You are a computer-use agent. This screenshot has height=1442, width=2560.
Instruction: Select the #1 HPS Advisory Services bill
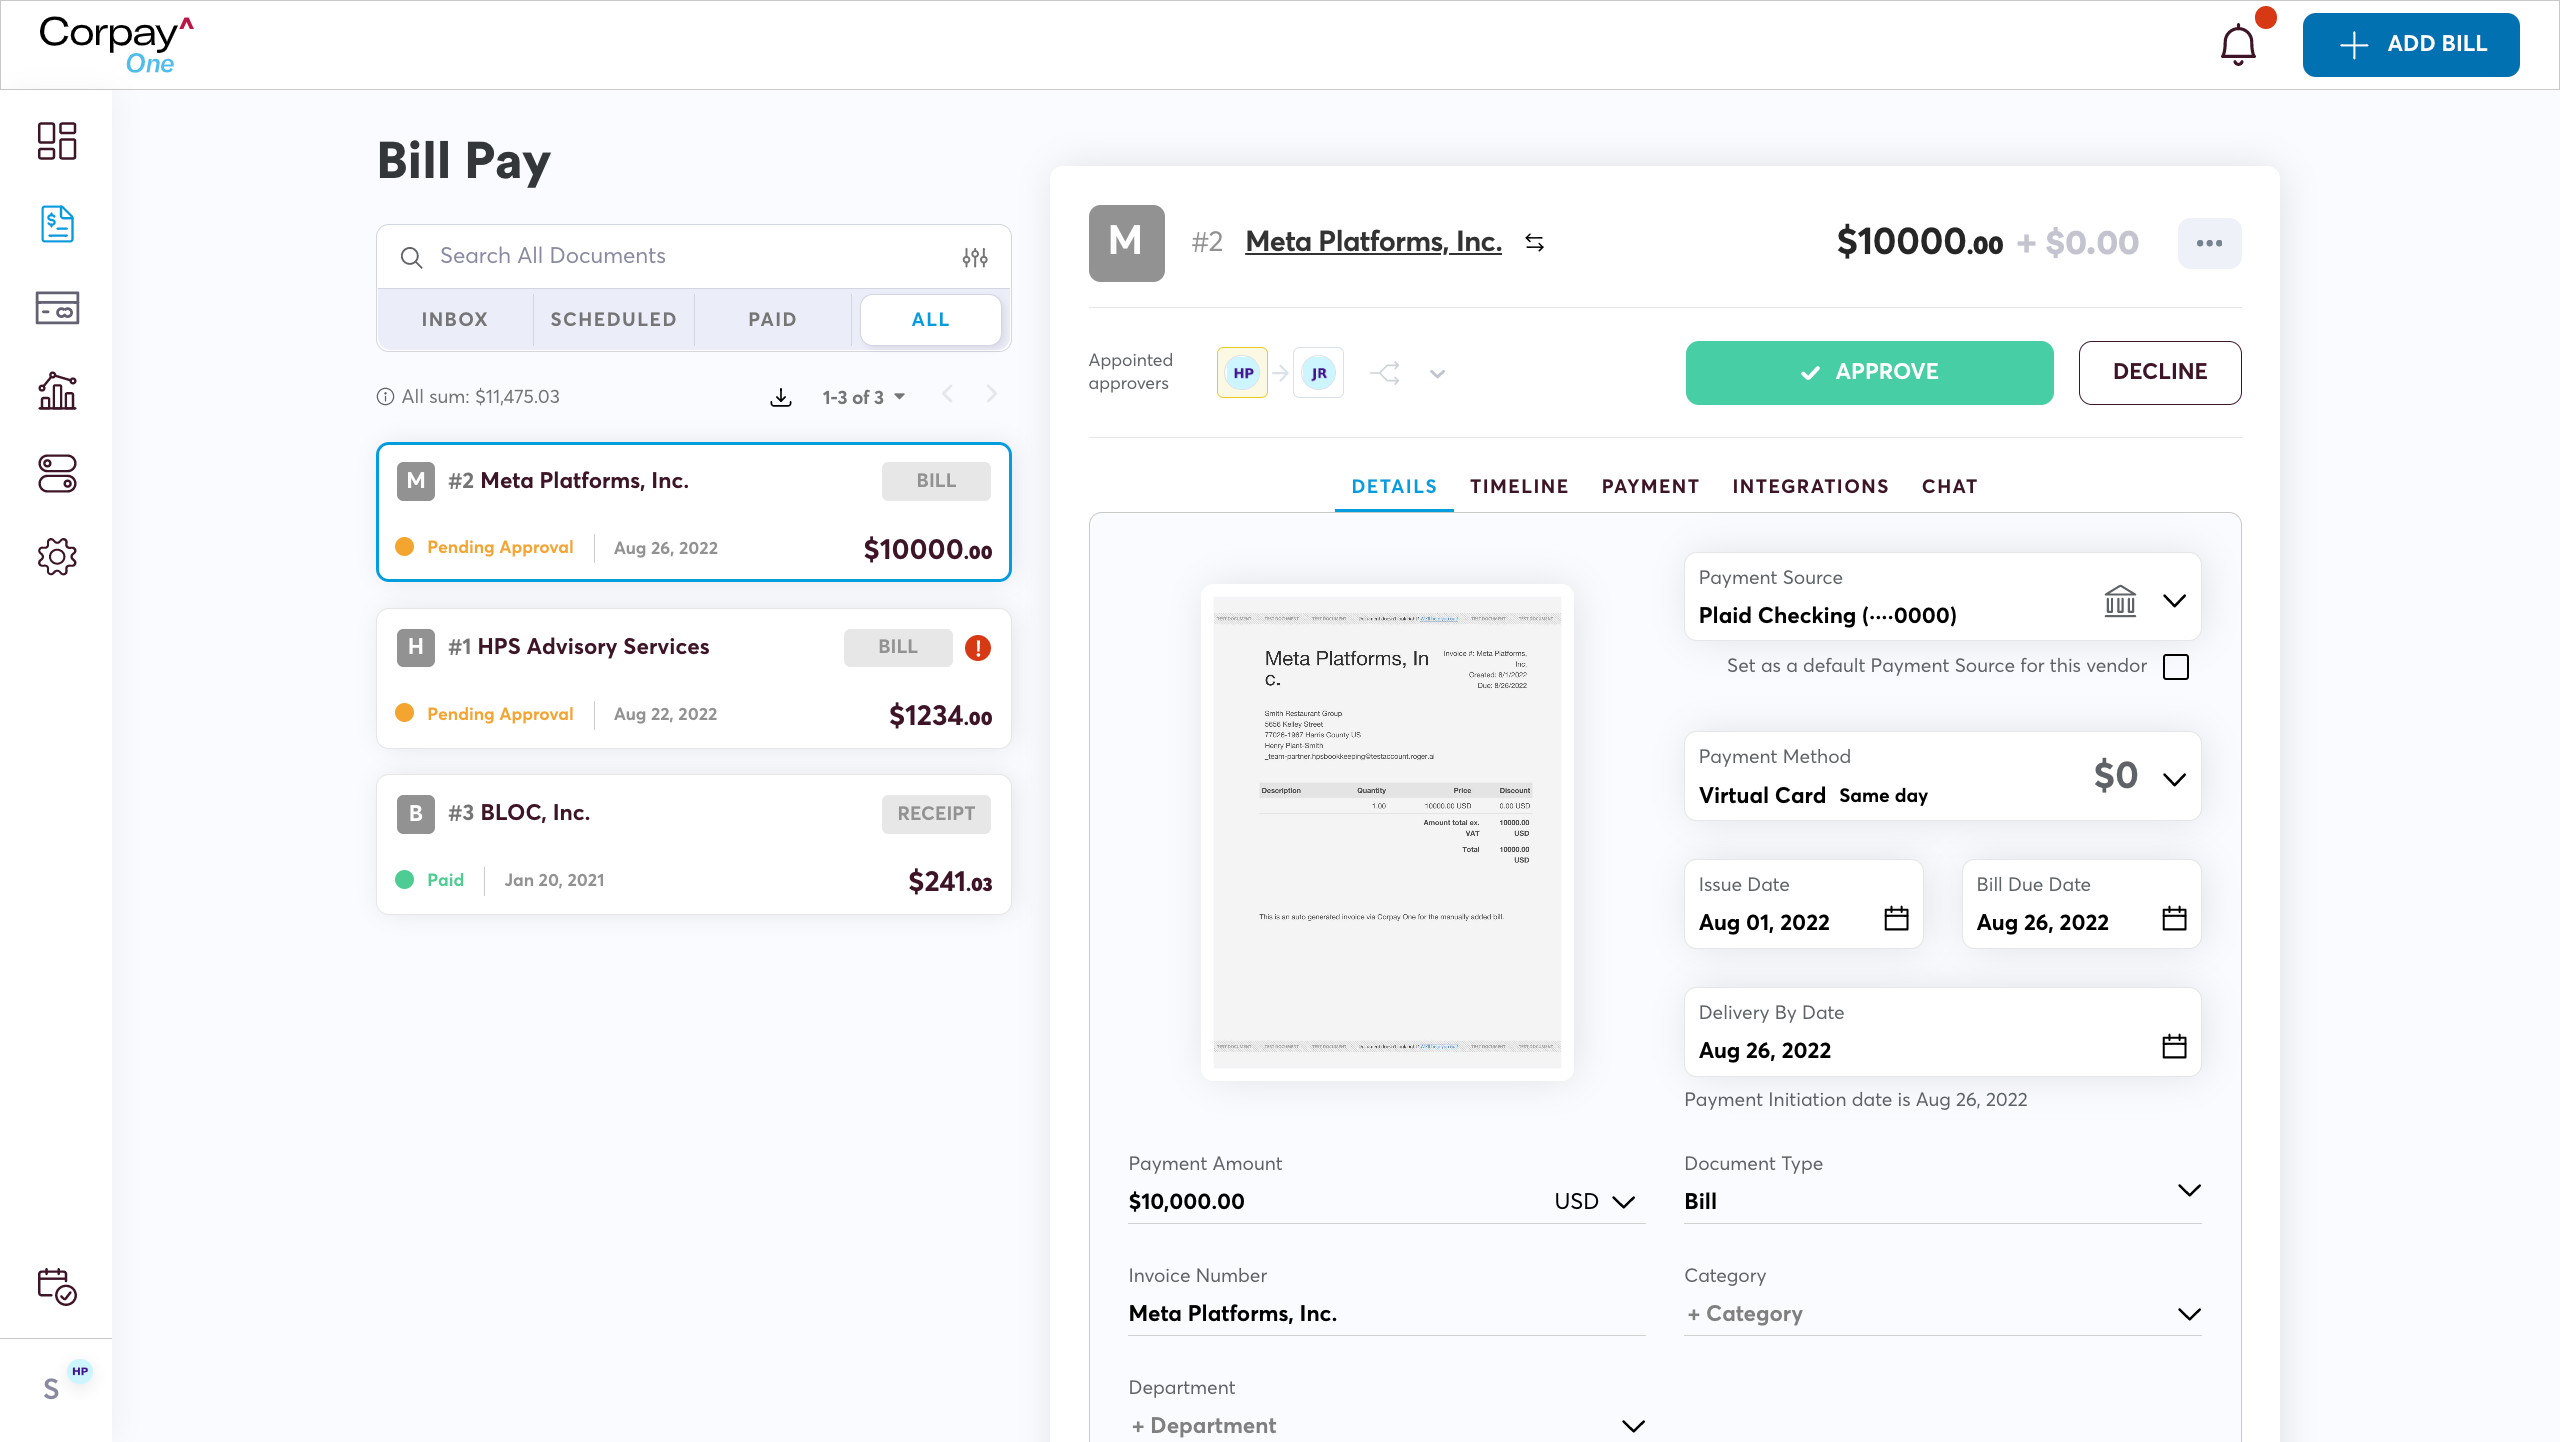click(x=694, y=679)
